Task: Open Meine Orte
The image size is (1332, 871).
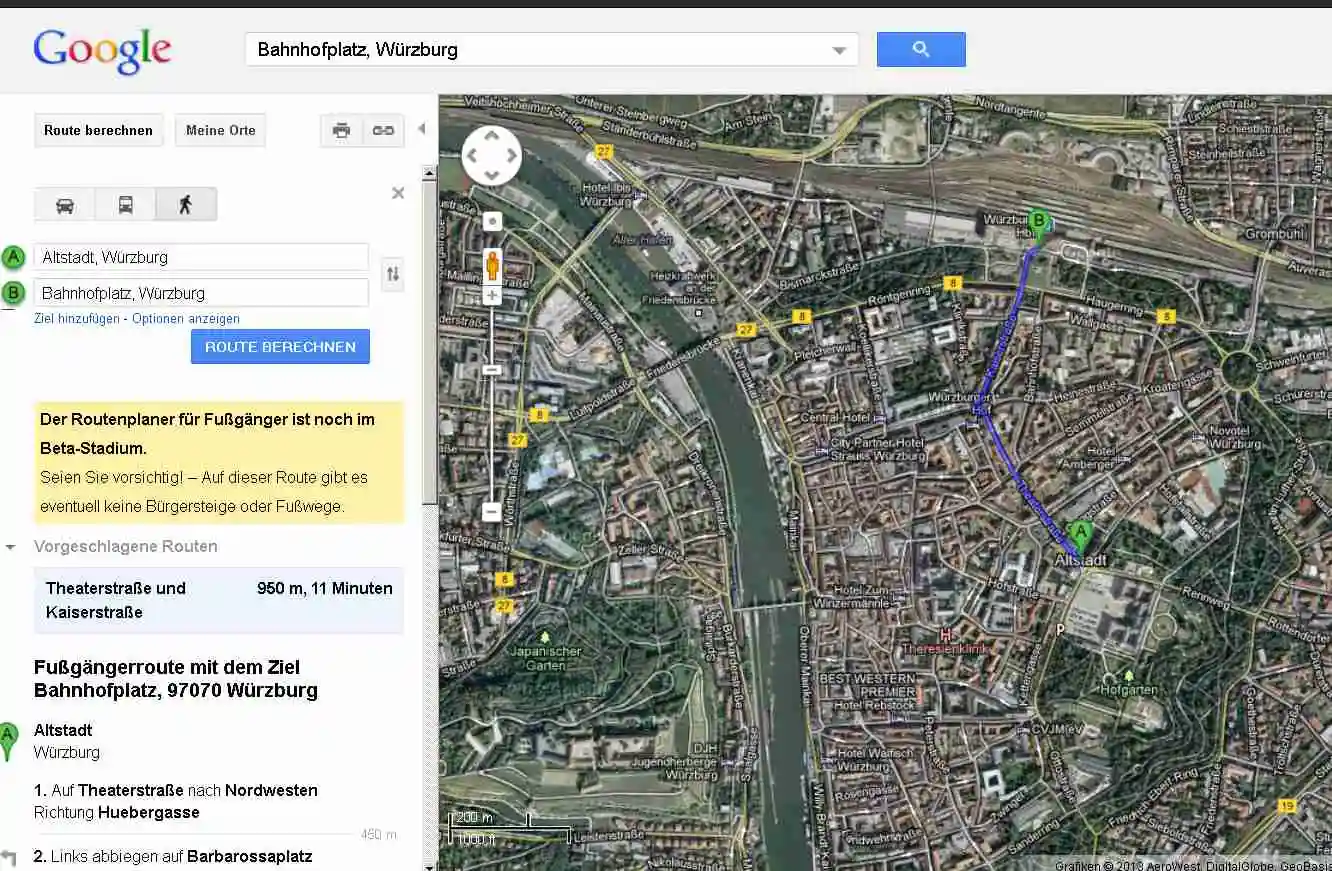Action: pyautogui.click(x=220, y=130)
